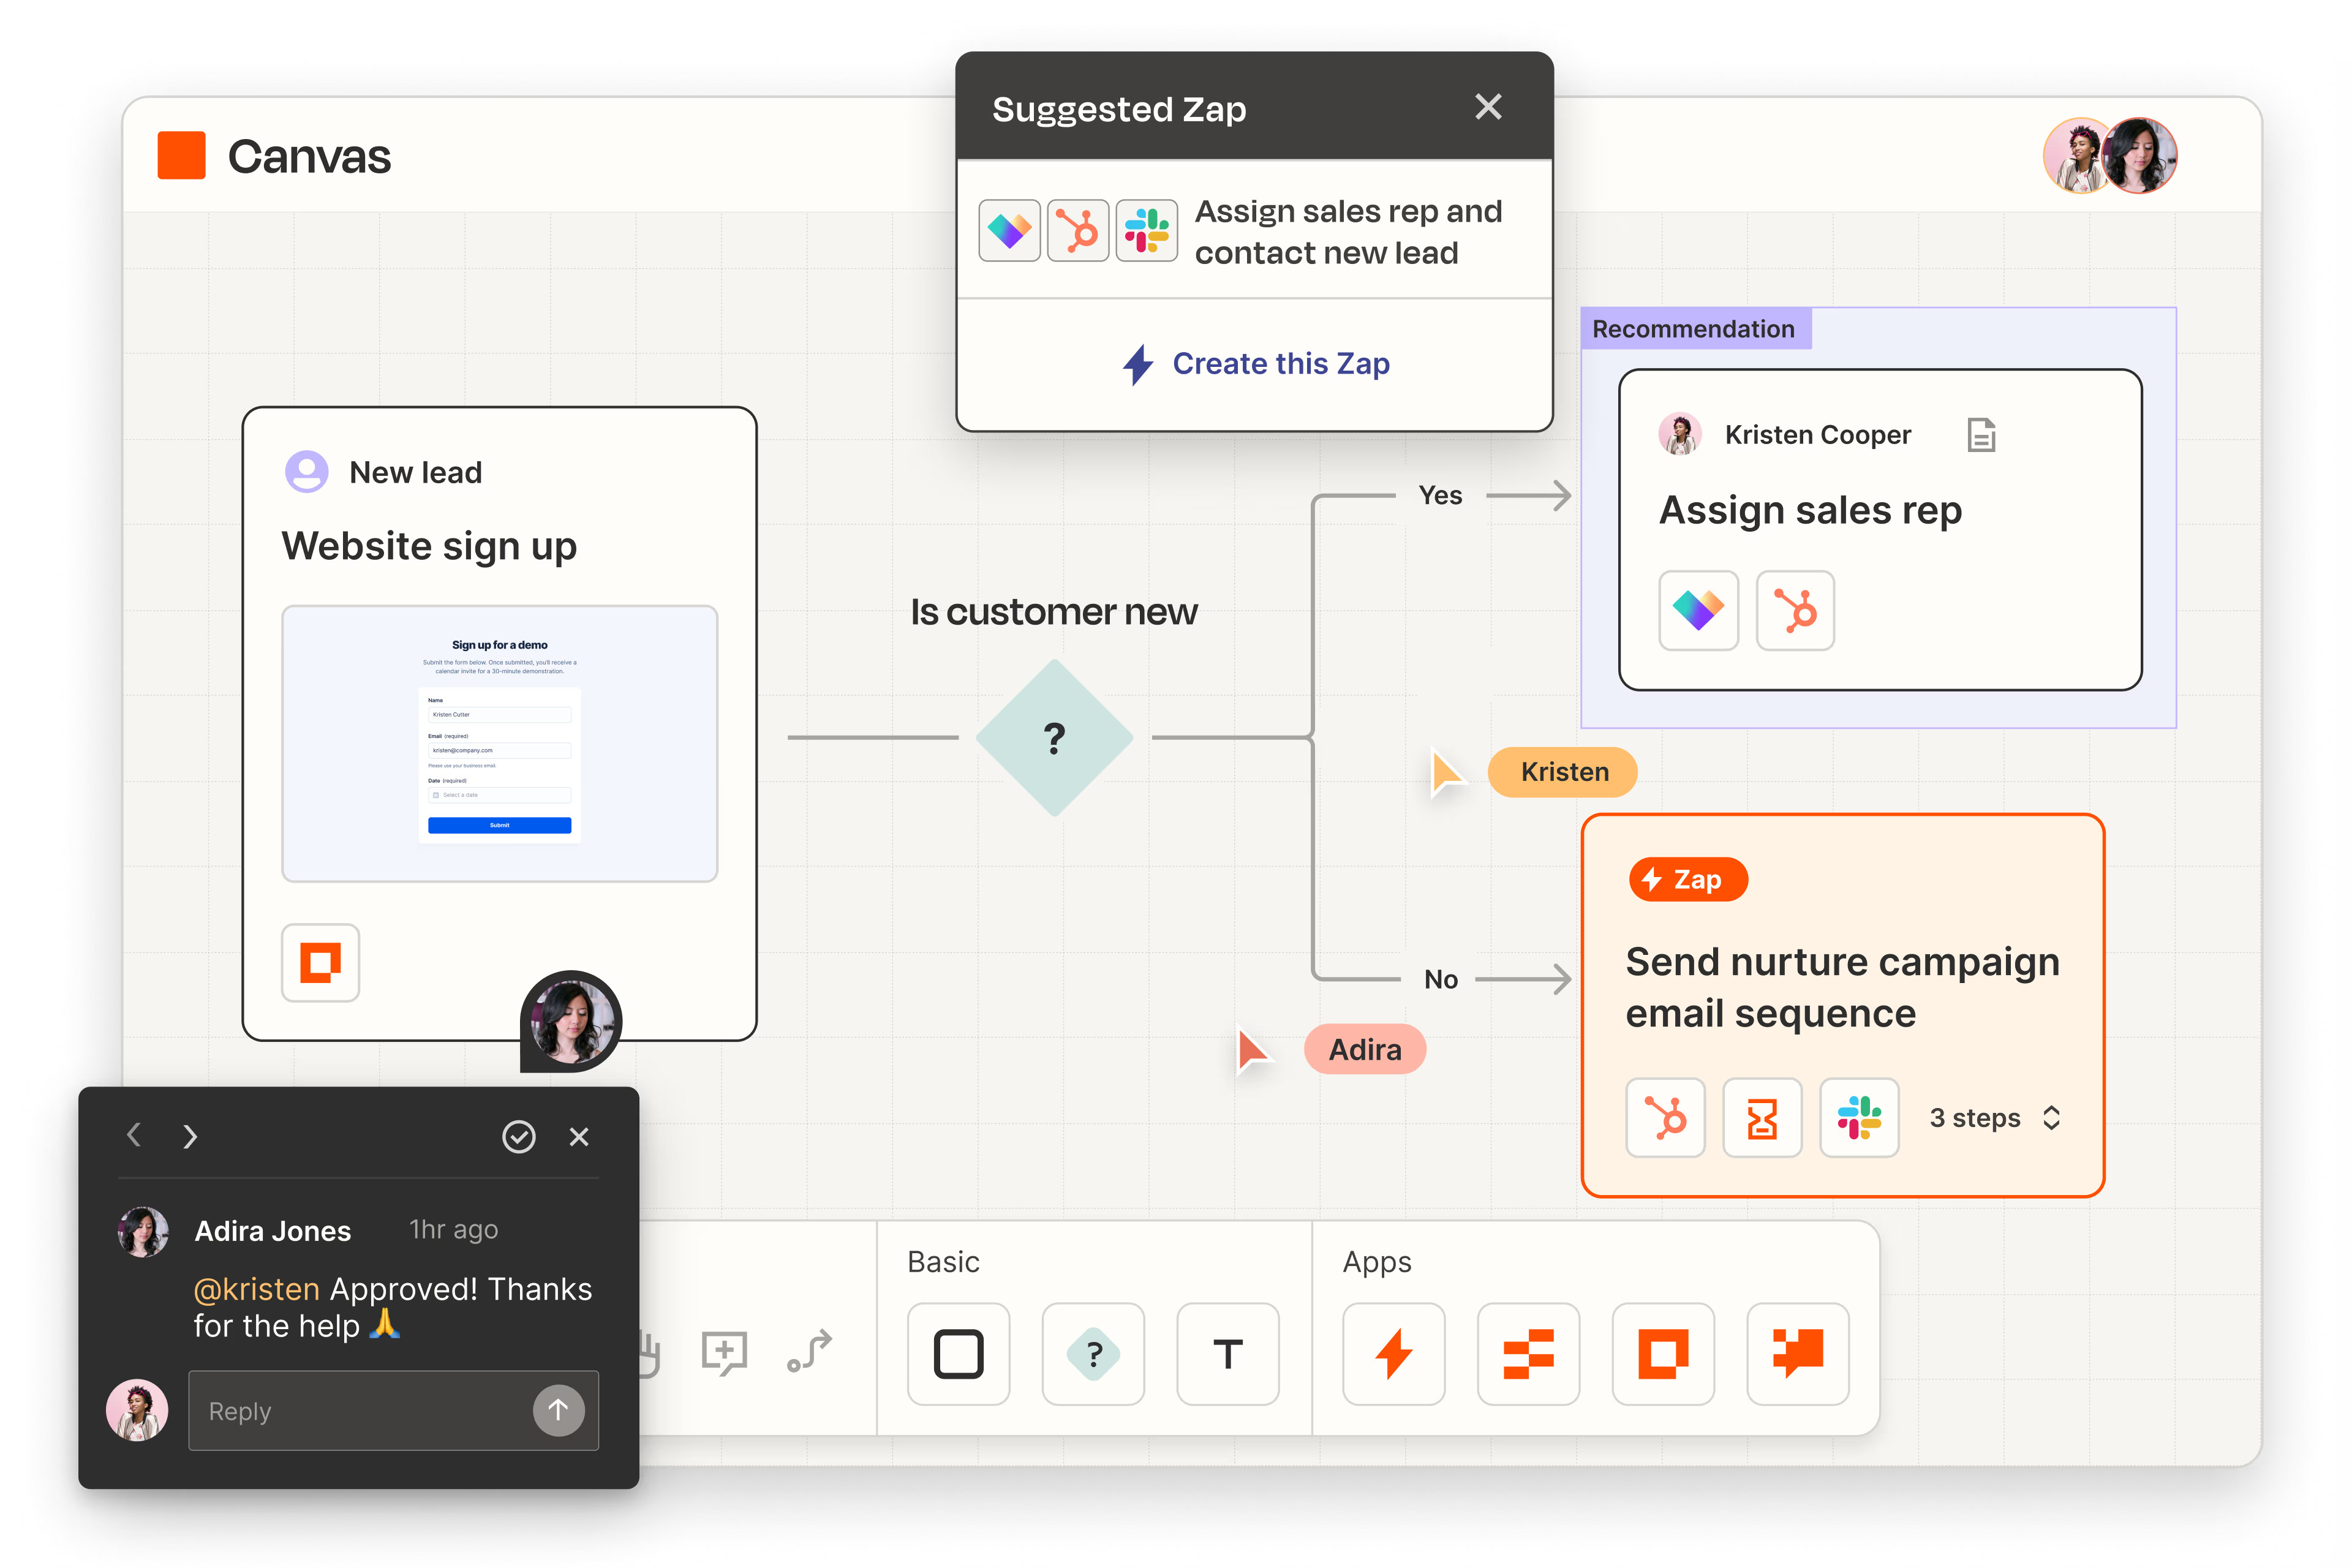Mark Adira's comment as resolved
The height and width of the screenshot is (1568, 2352).
pyautogui.click(x=518, y=1137)
